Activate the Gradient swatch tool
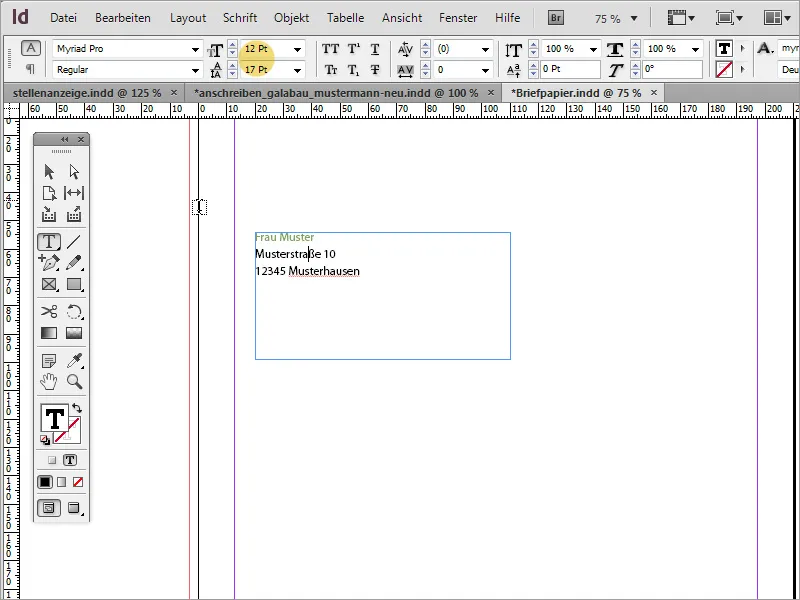Viewport: 800px width, 600px height. [48, 333]
